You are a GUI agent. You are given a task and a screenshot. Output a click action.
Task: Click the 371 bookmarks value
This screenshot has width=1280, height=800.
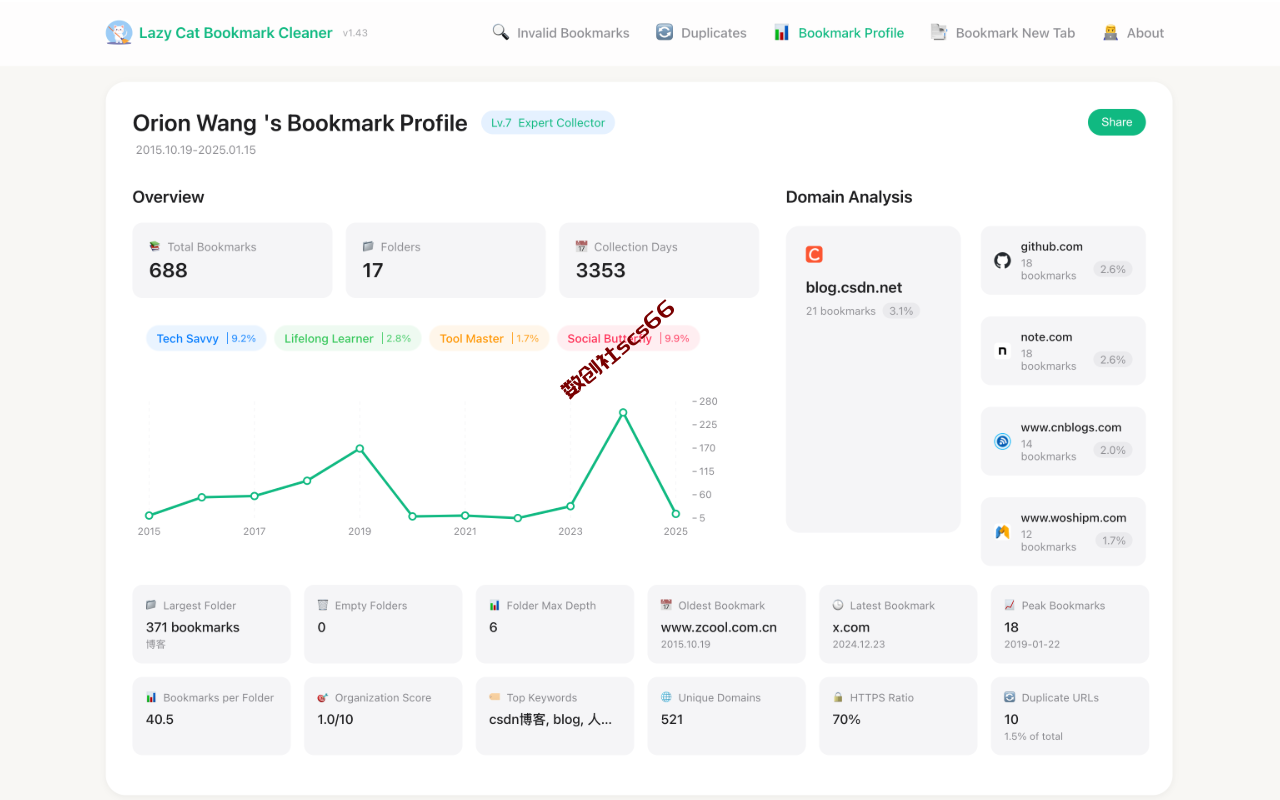coord(193,627)
